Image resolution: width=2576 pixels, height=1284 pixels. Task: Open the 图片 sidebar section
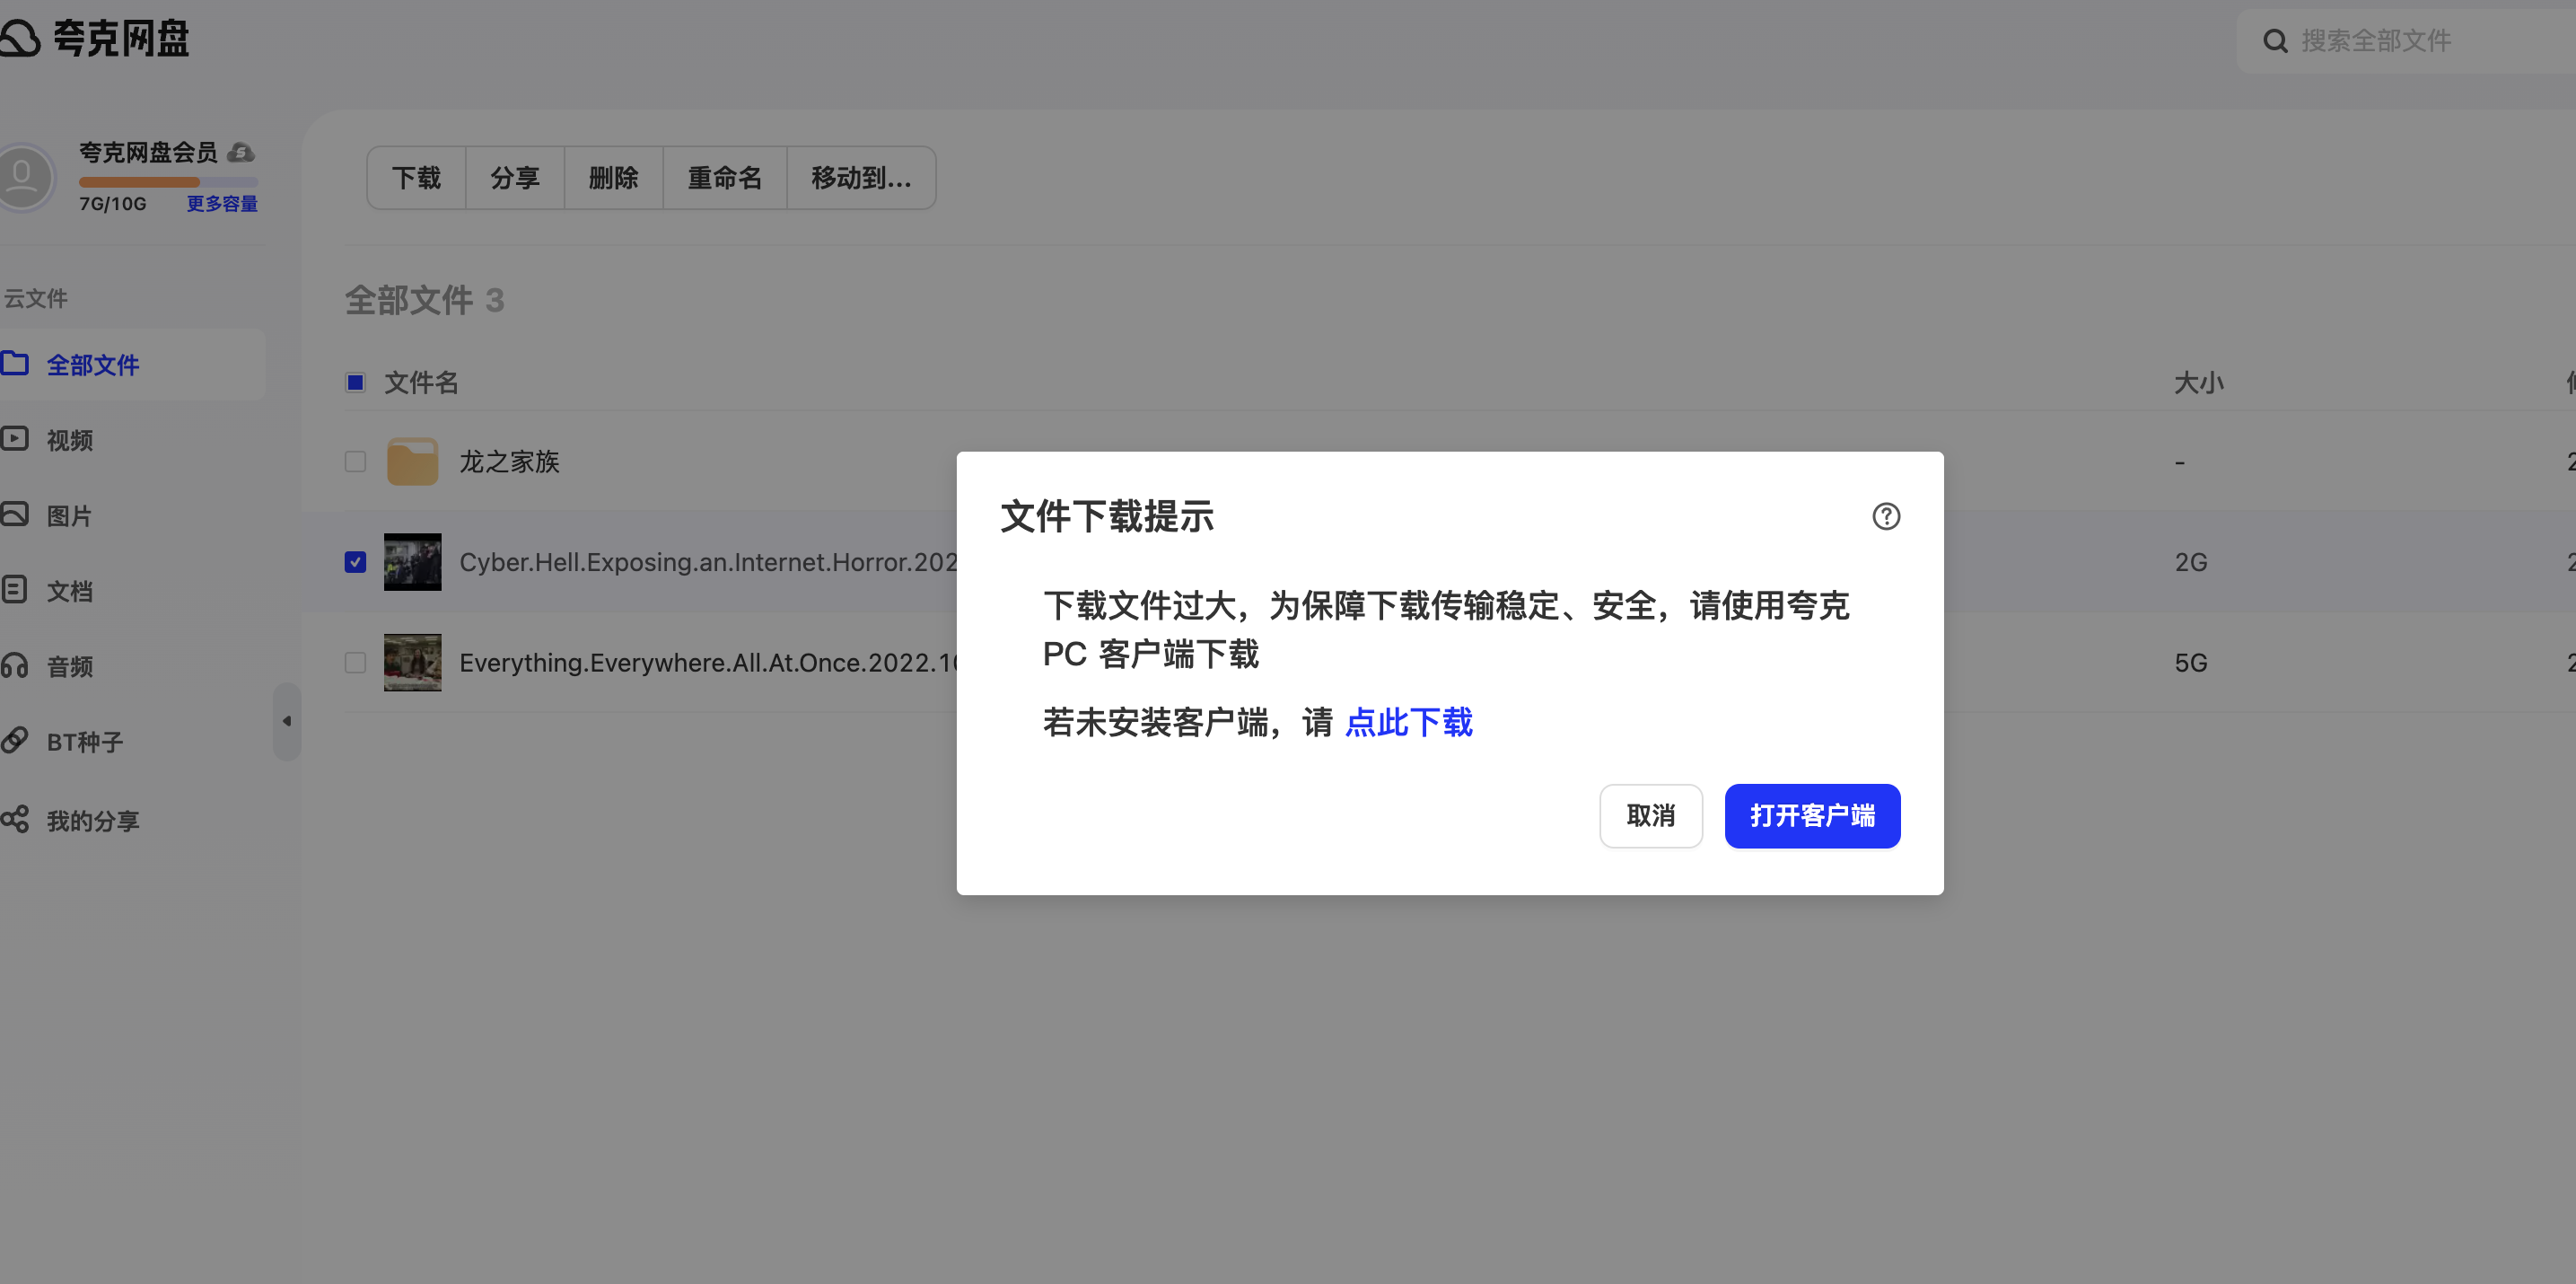[132, 516]
